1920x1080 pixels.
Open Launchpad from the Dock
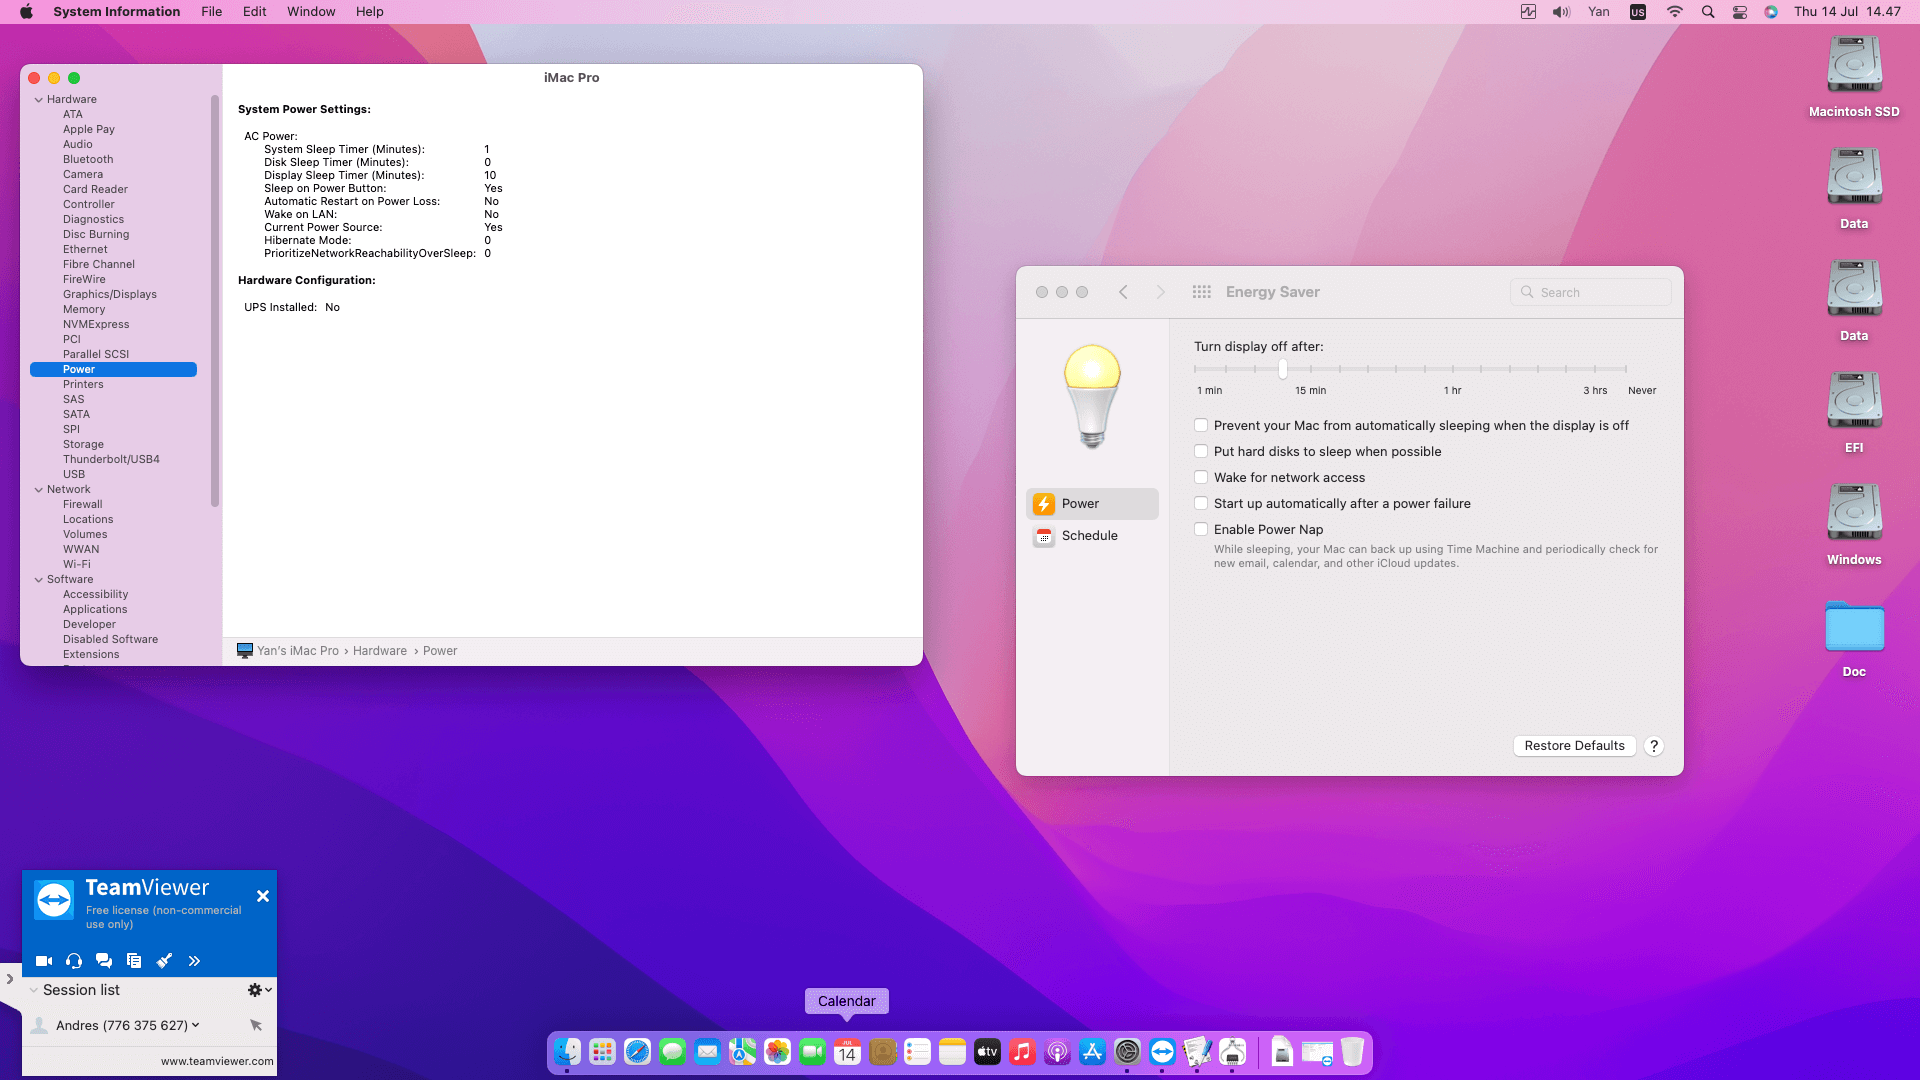tap(602, 1052)
